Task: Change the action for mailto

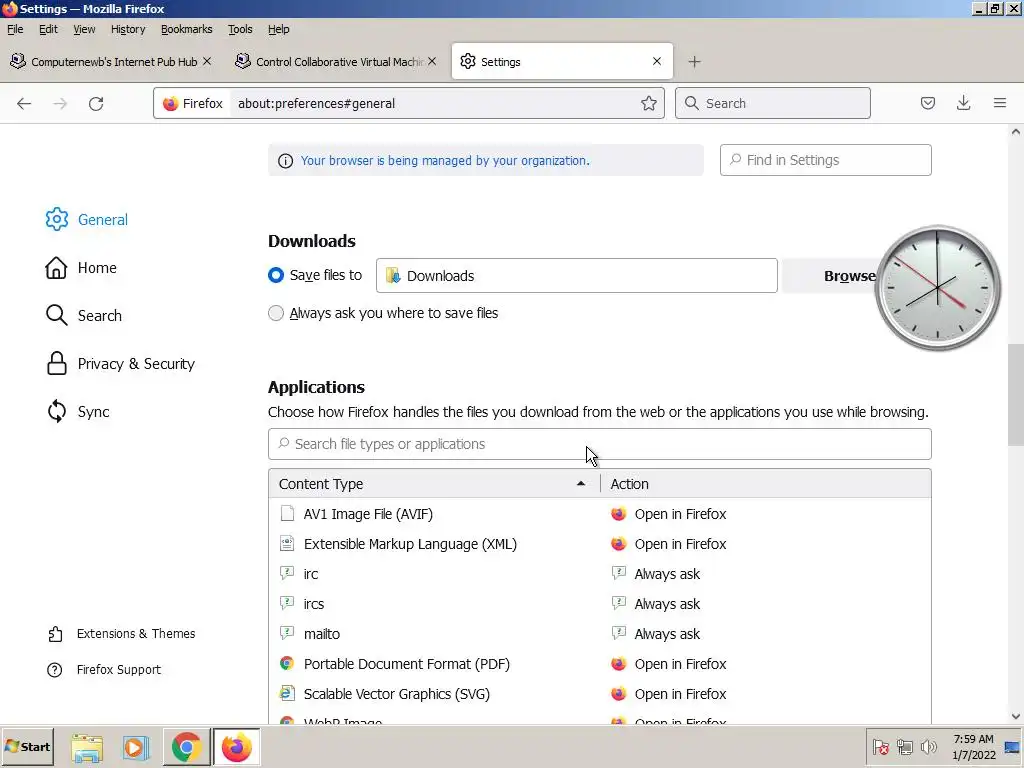Action: click(767, 634)
